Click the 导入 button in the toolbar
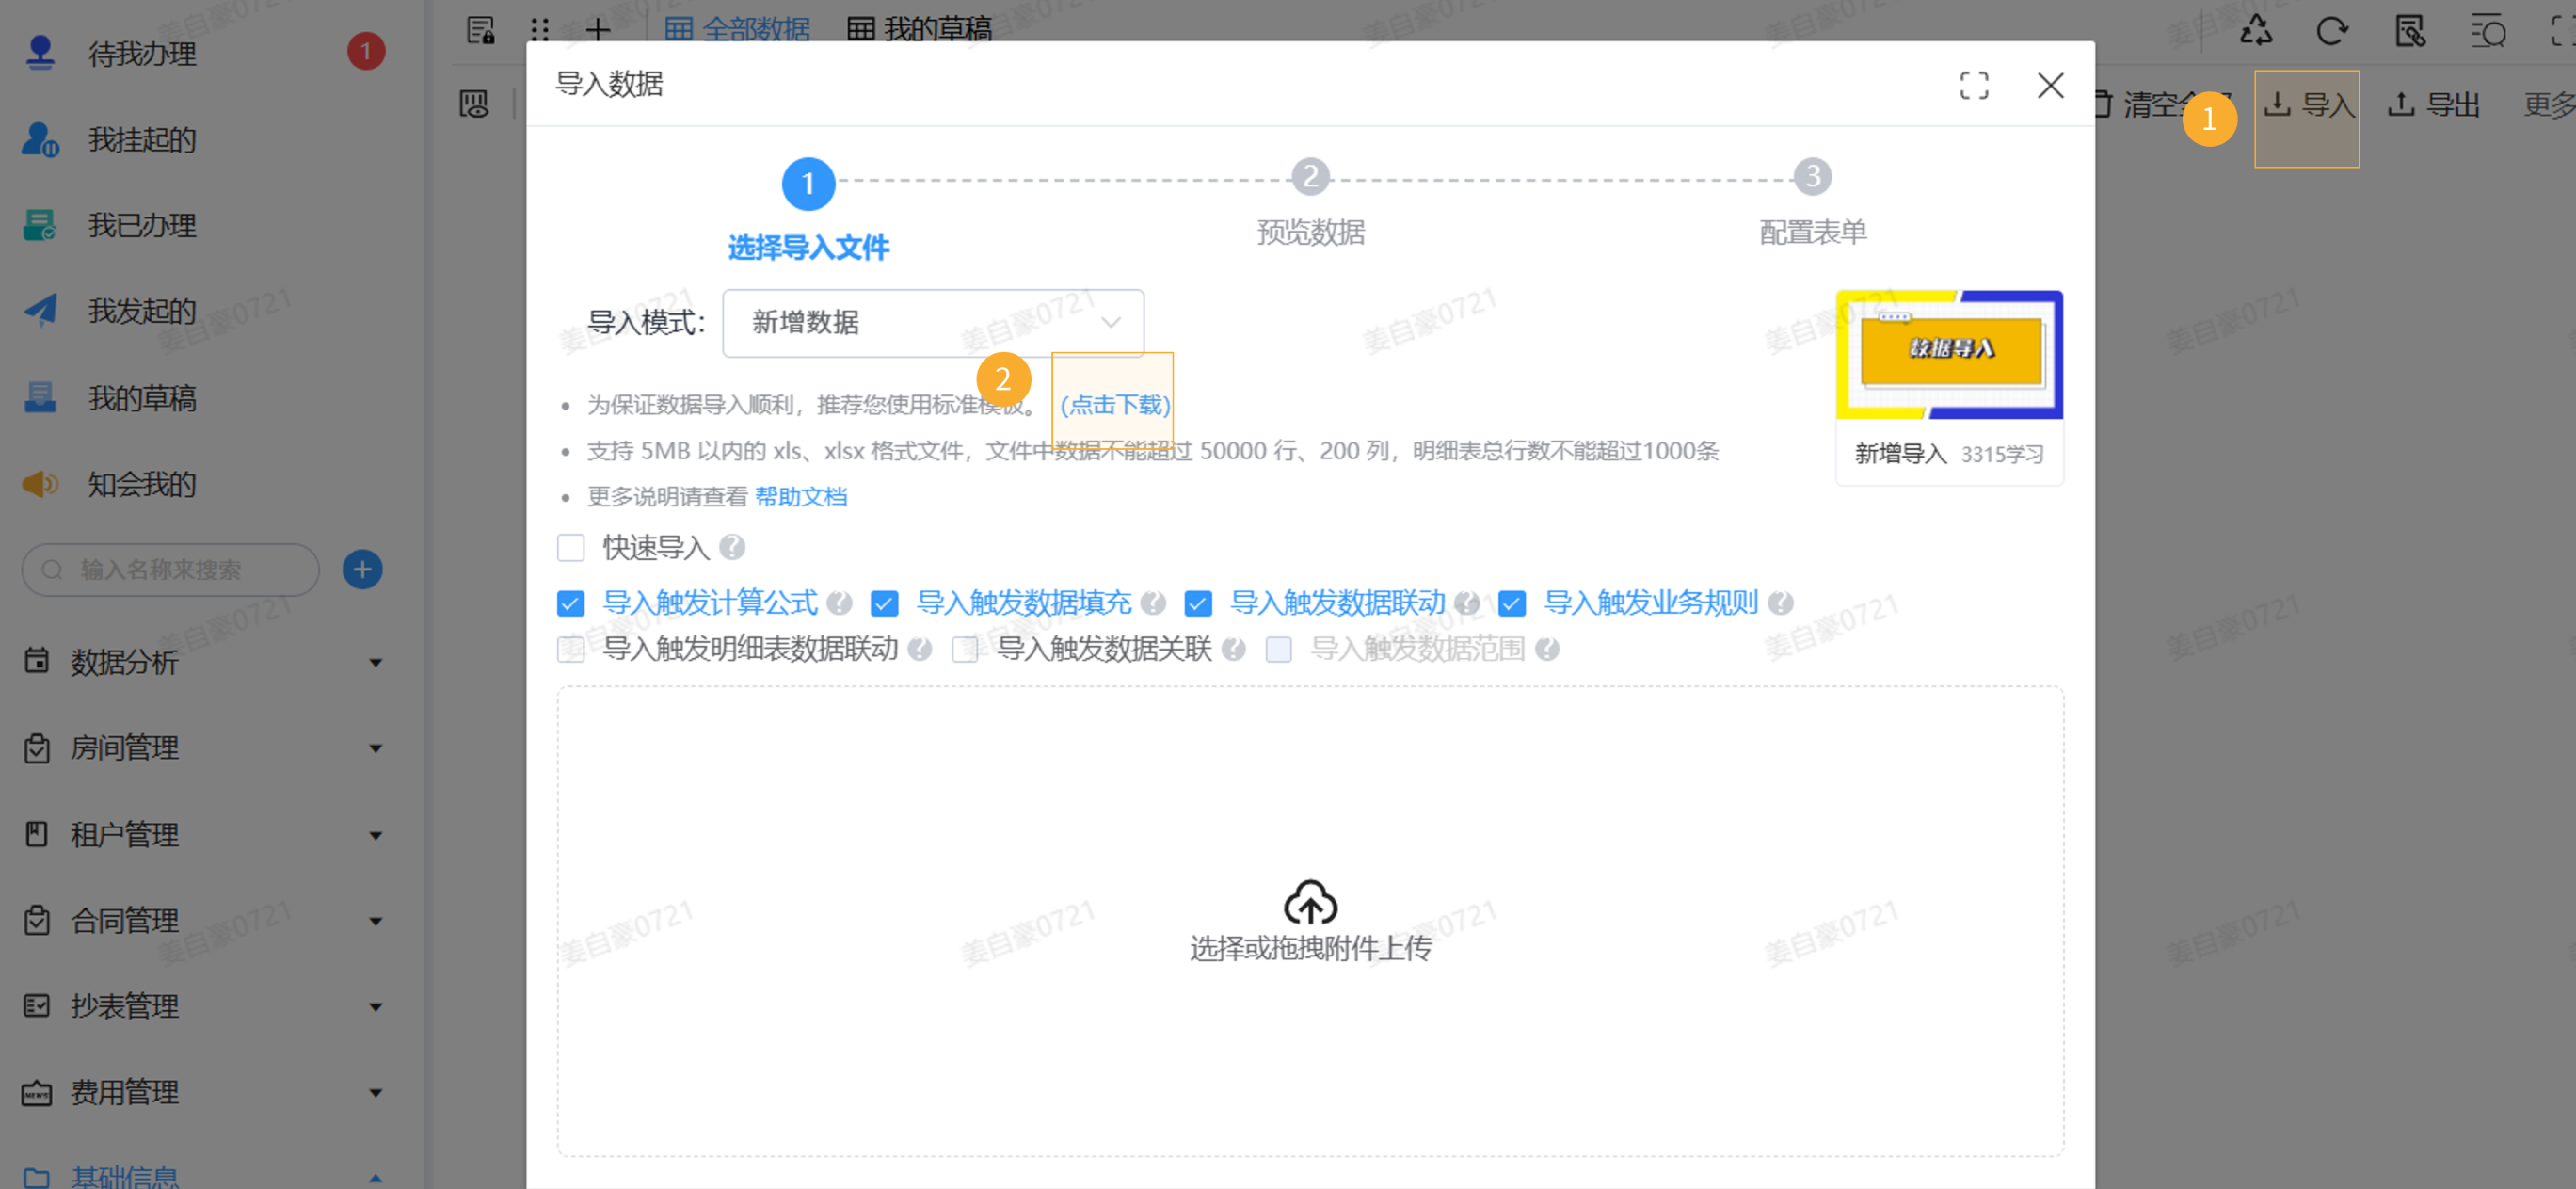This screenshot has height=1189, width=2576. [x=2308, y=104]
